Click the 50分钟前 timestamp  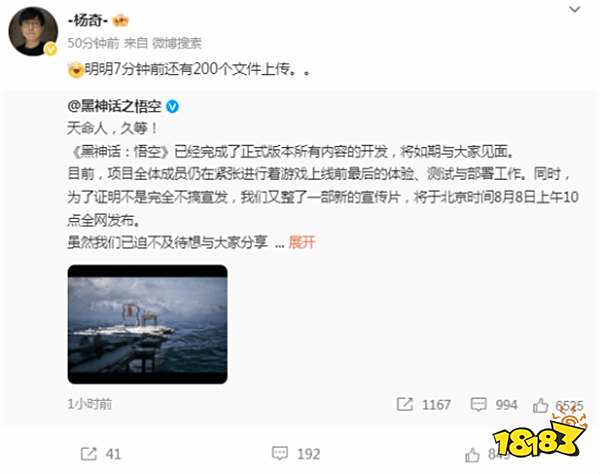pyautogui.click(x=93, y=44)
